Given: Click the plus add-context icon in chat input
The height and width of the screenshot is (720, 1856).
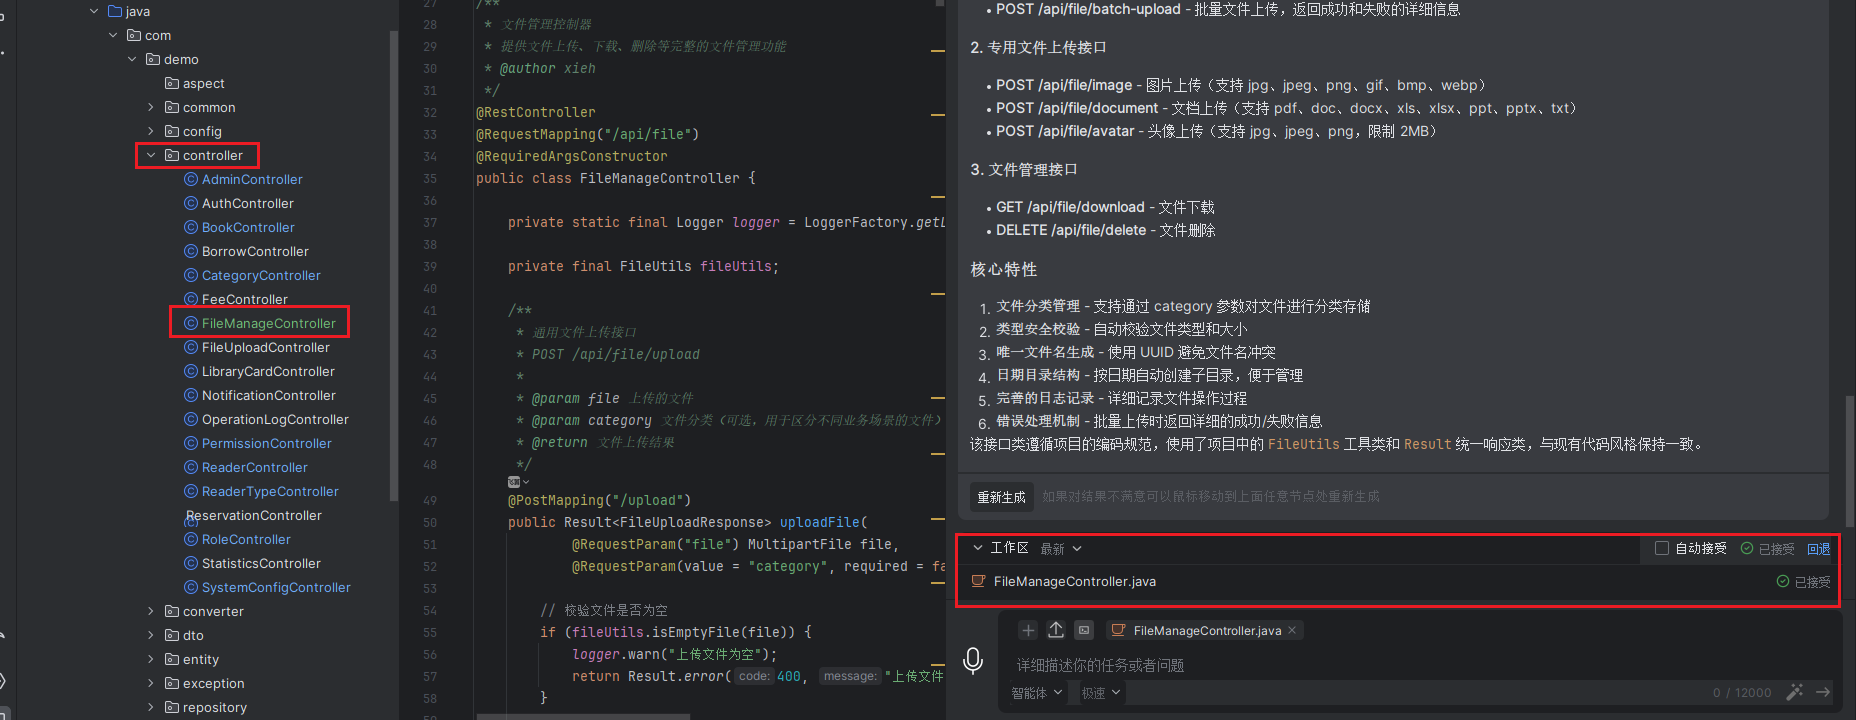Looking at the screenshot, I should [x=1028, y=630].
